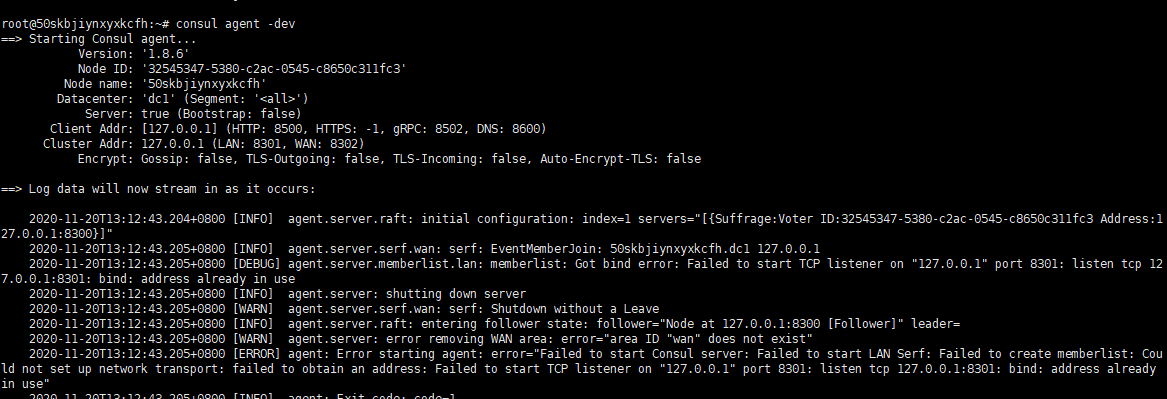Click the Datacenter 'dc1' value
This screenshot has width=1167, height=399.
coord(158,98)
